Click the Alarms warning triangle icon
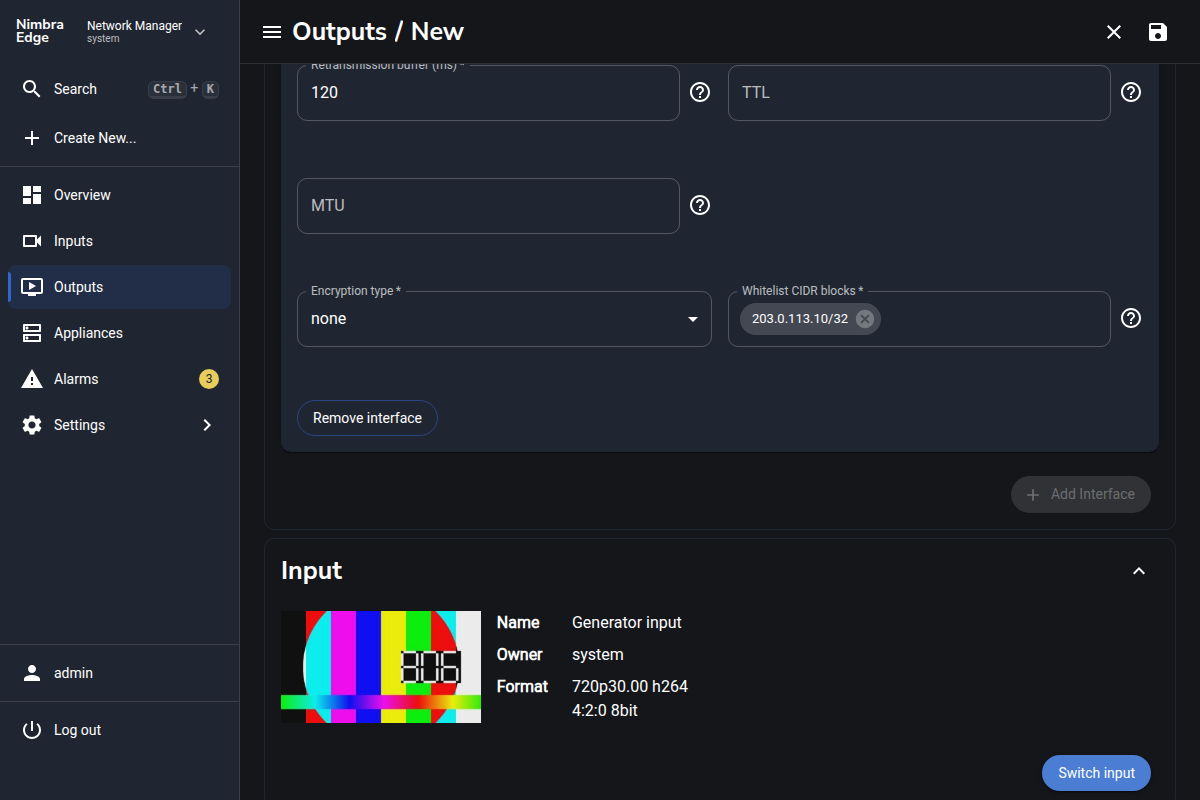Image resolution: width=1200 pixels, height=800 pixels. click(x=32, y=379)
